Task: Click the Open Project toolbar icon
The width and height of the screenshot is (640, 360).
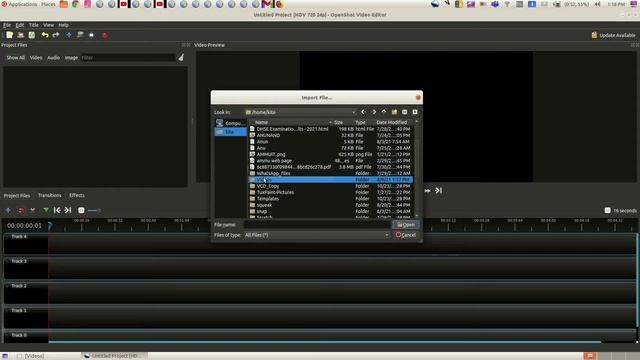Action: (x=20, y=35)
